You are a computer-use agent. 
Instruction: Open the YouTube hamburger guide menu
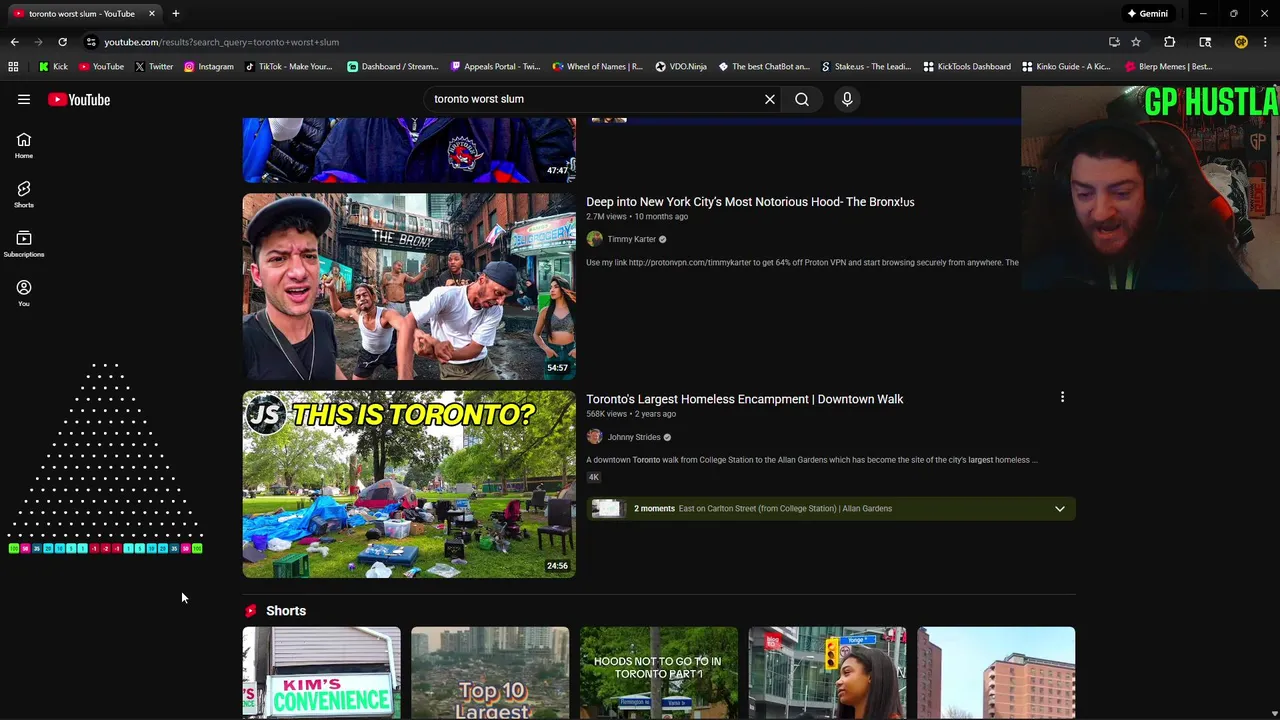(24, 99)
